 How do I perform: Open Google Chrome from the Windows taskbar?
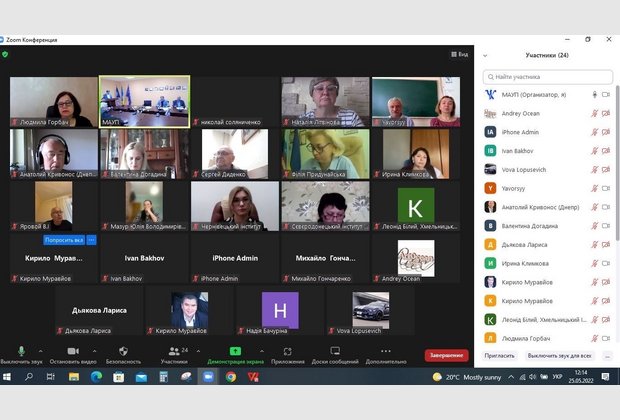click(231, 377)
